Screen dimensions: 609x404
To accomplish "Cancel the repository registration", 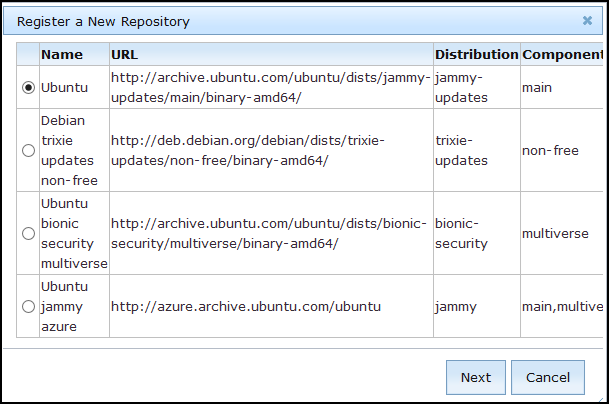I will (x=548, y=377).
